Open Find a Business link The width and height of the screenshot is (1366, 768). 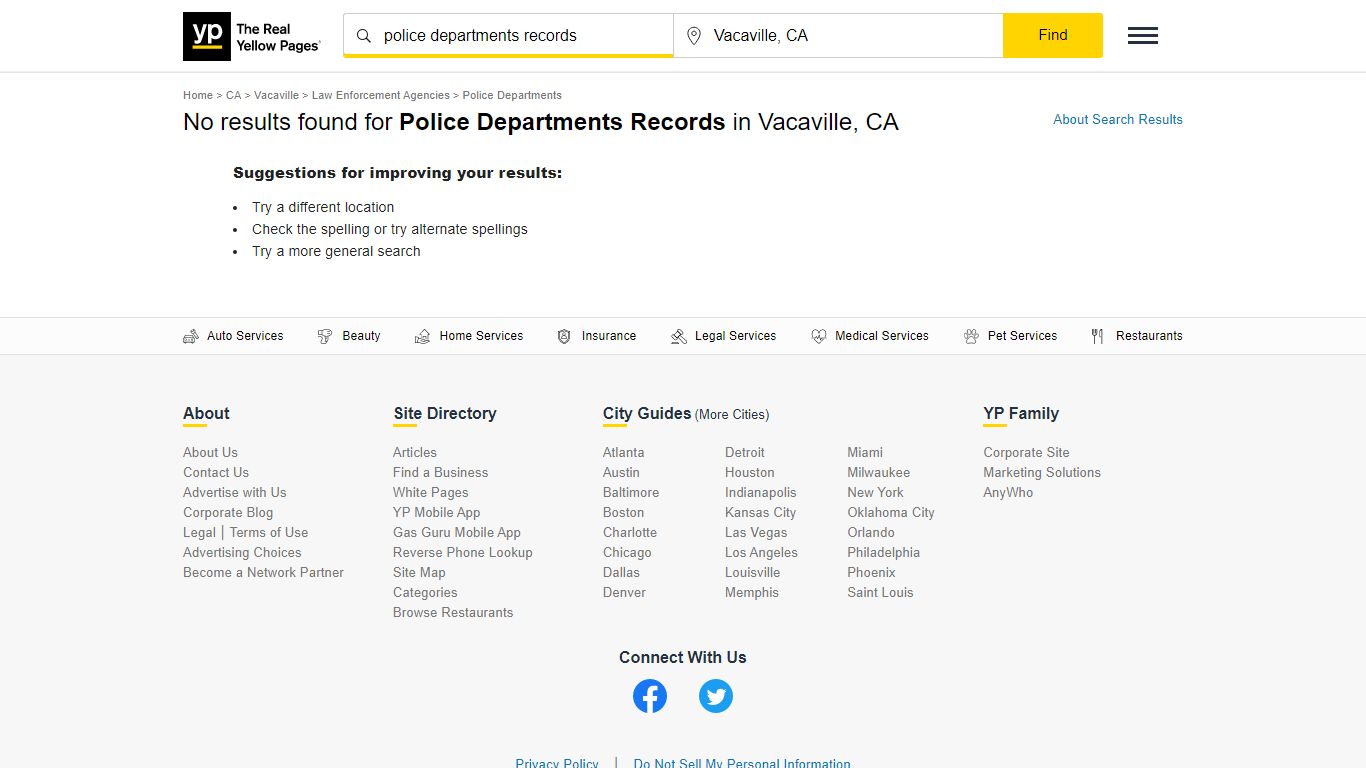pyautogui.click(x=441, y=472)
